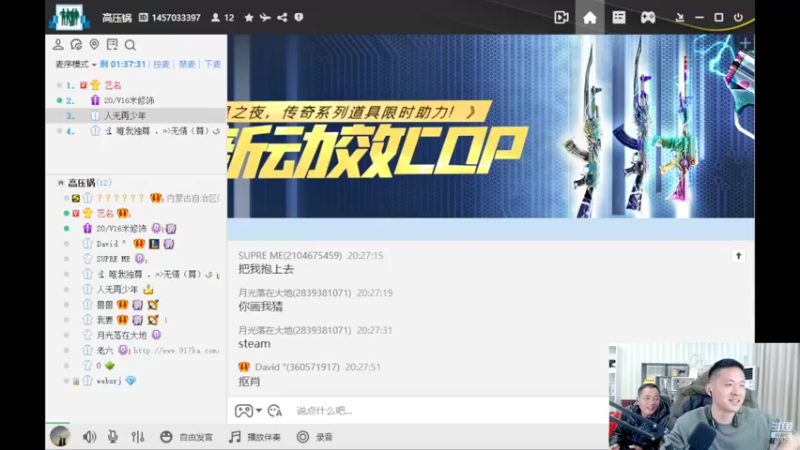Click the blue diamond badge beside webxrj
This screenshot has width=800, height=450.
coord(131,381)
